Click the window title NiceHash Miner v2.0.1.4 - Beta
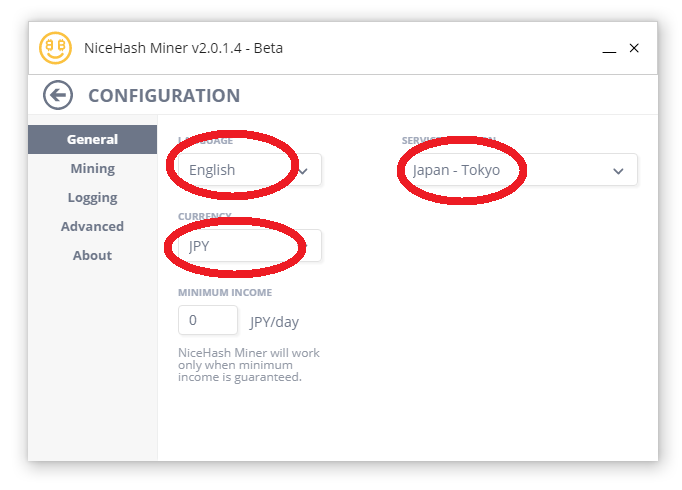Screen dimensions: 682x490 click(x=183, y=48)
